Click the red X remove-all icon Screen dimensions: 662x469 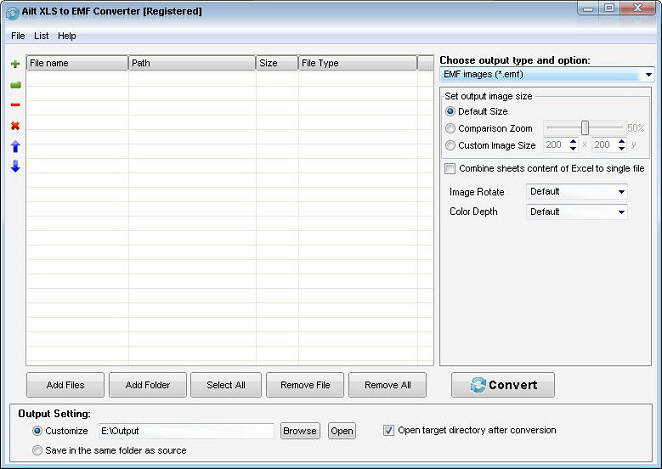pos(15,126)
